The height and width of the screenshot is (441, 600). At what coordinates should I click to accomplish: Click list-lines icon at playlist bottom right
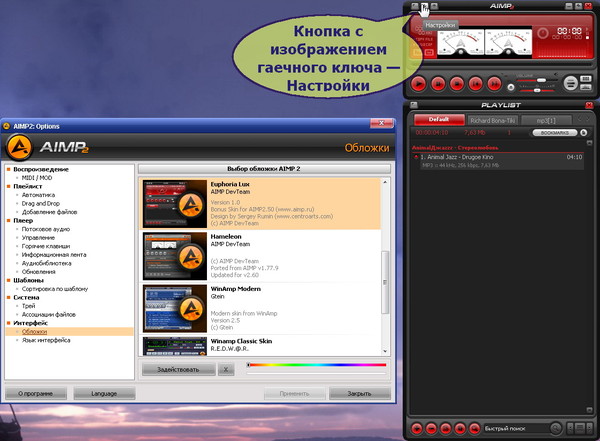(x=580, y=428)
